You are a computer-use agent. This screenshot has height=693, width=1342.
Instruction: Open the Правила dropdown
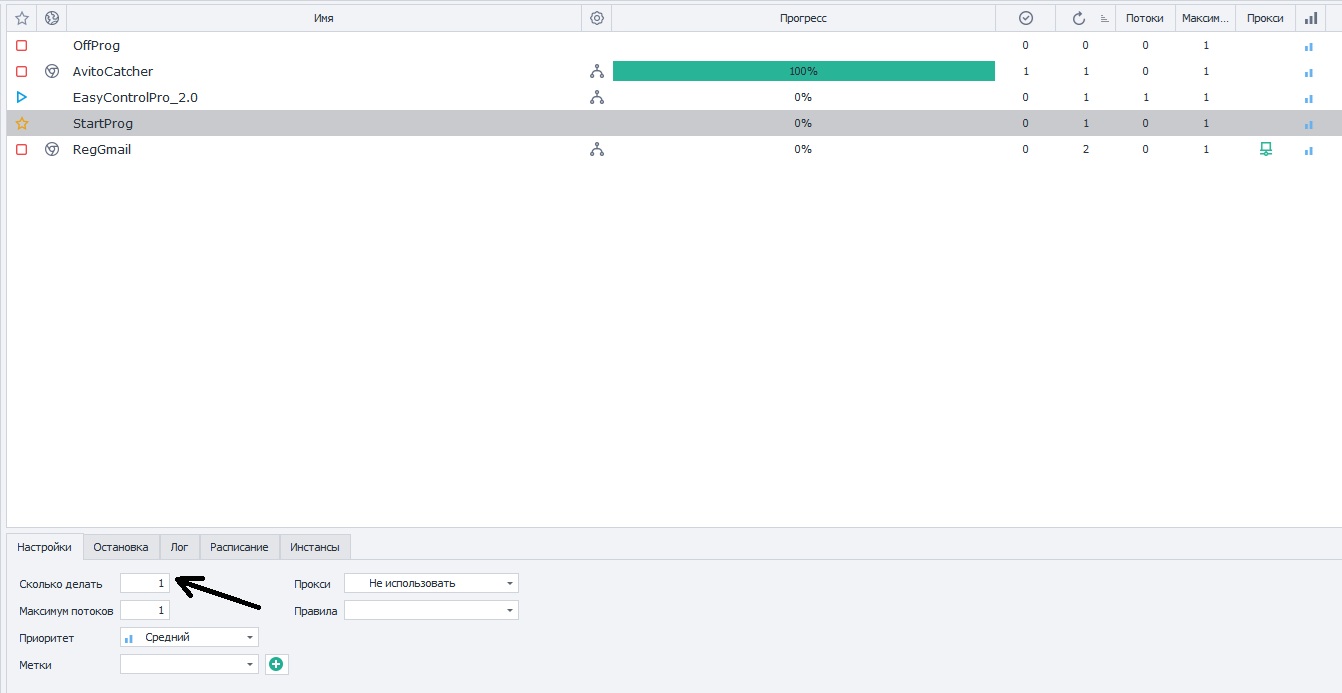pos(431,610)
